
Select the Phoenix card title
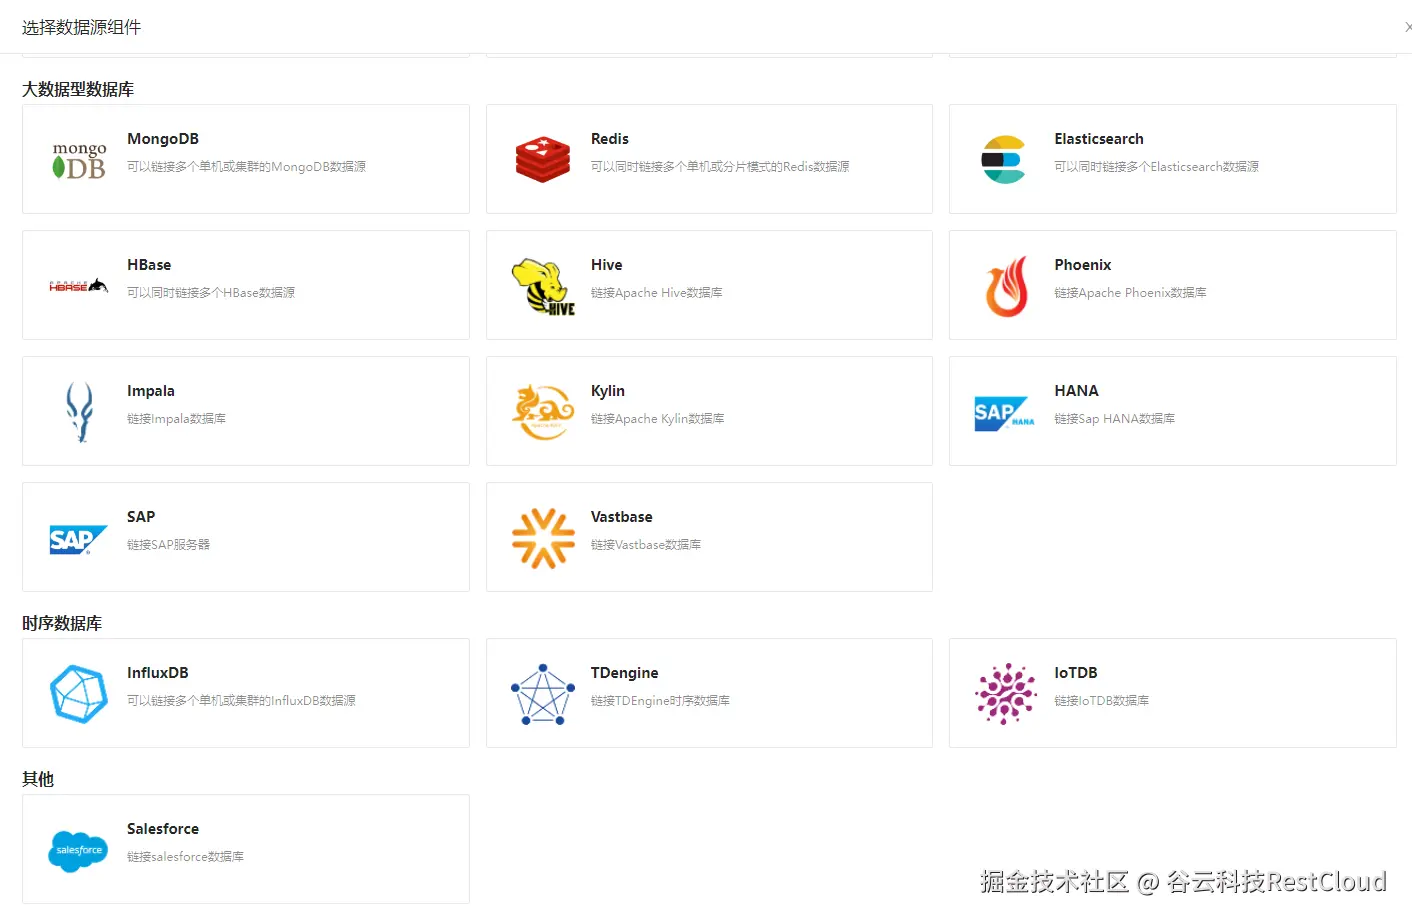click(x=1083, y=265)
